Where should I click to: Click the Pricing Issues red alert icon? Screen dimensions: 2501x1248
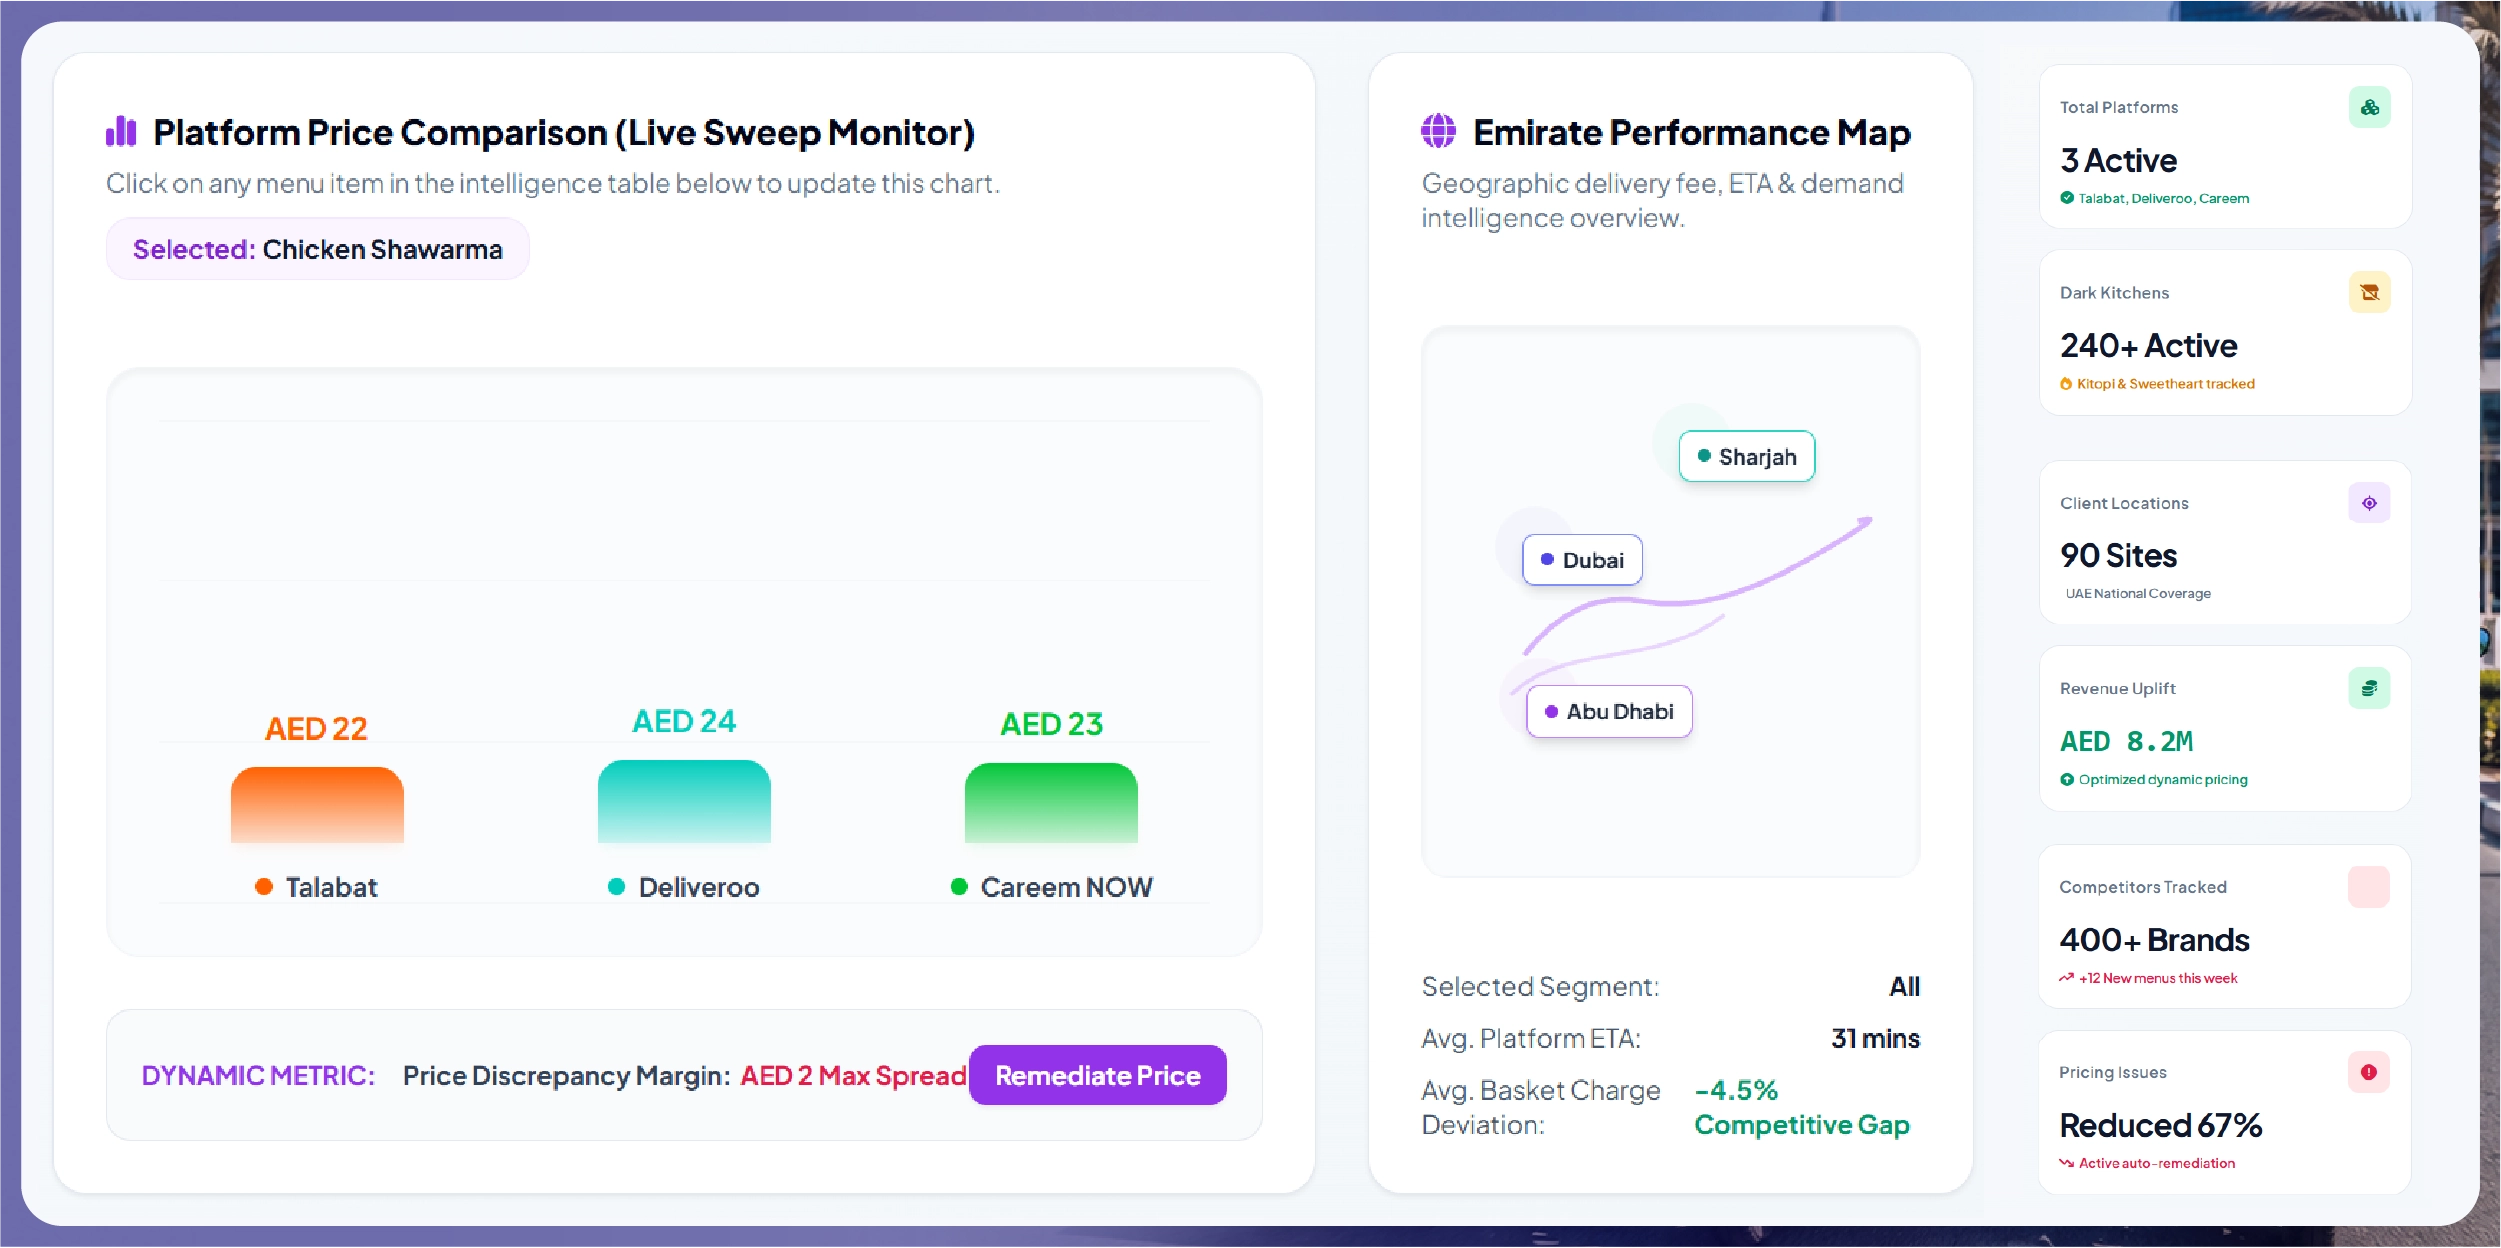2368,1072
